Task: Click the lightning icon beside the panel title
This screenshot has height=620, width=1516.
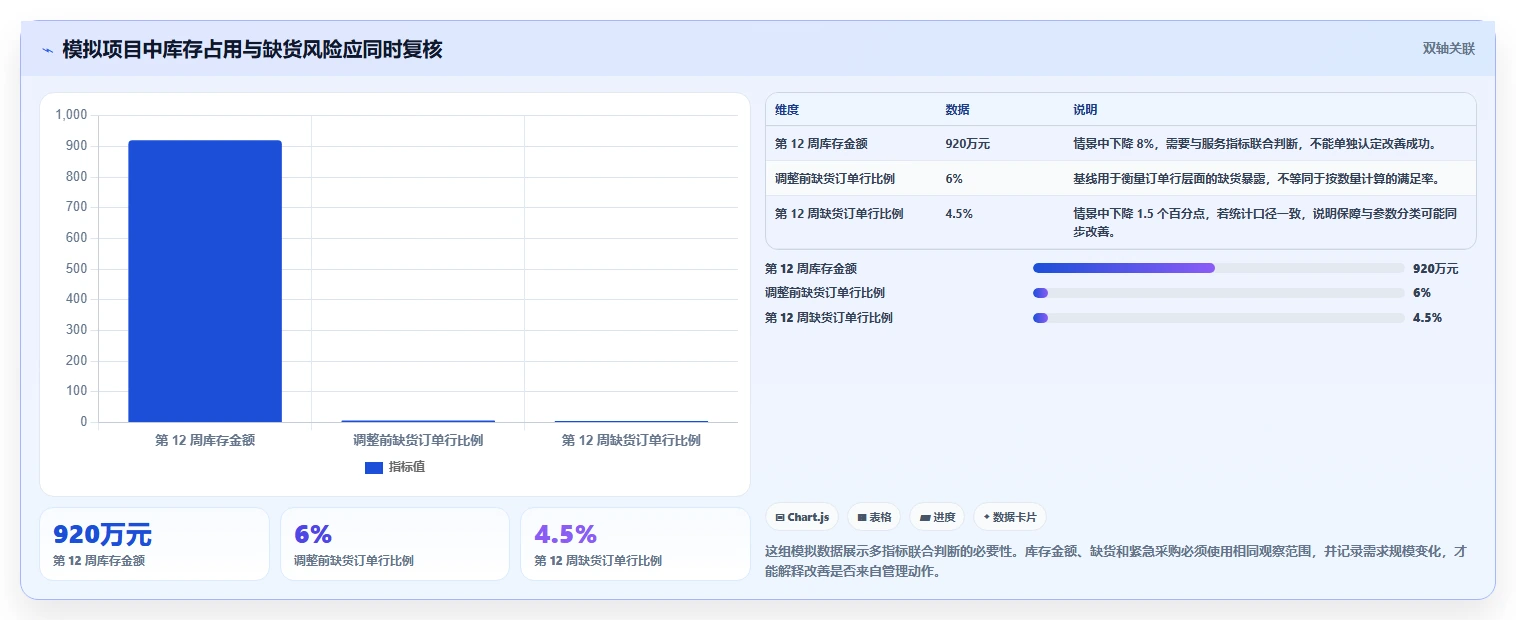Action: click(x=47, y=50)
